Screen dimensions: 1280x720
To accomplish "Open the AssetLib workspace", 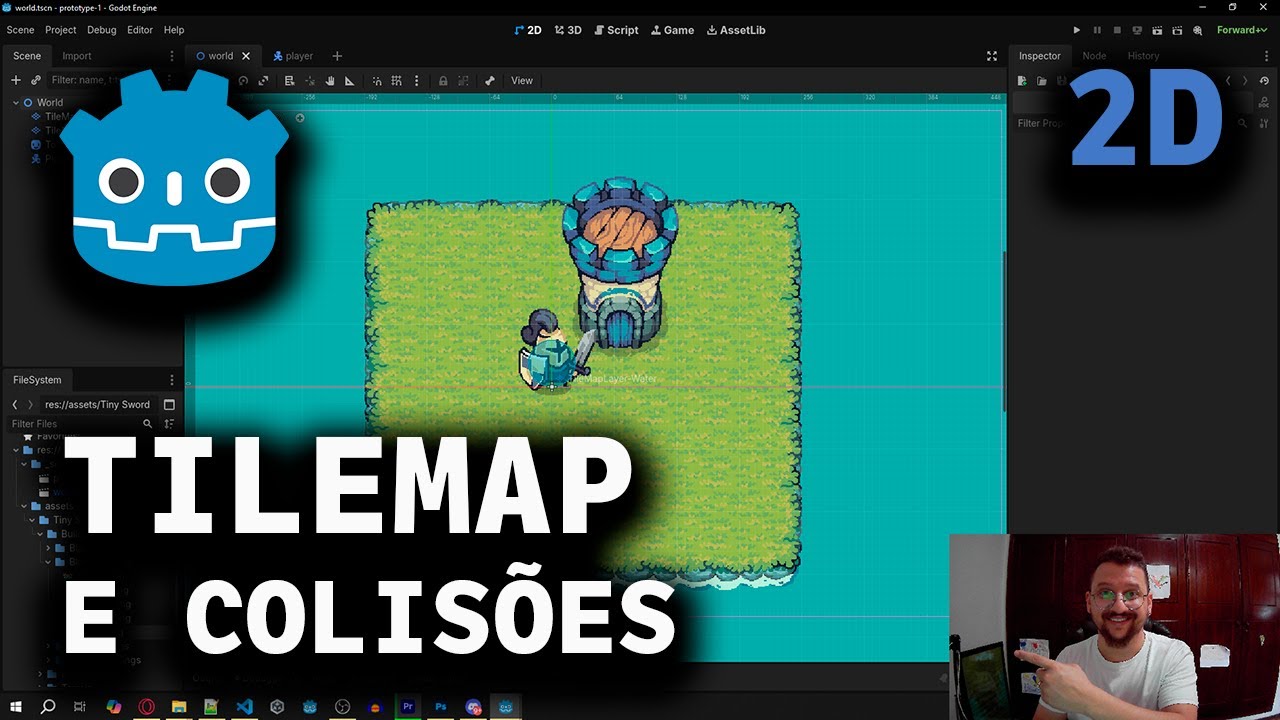I will 736,30.
